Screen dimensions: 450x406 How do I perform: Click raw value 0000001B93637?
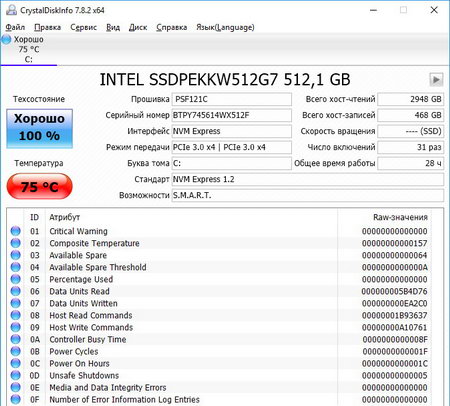(x=394, y=315)
